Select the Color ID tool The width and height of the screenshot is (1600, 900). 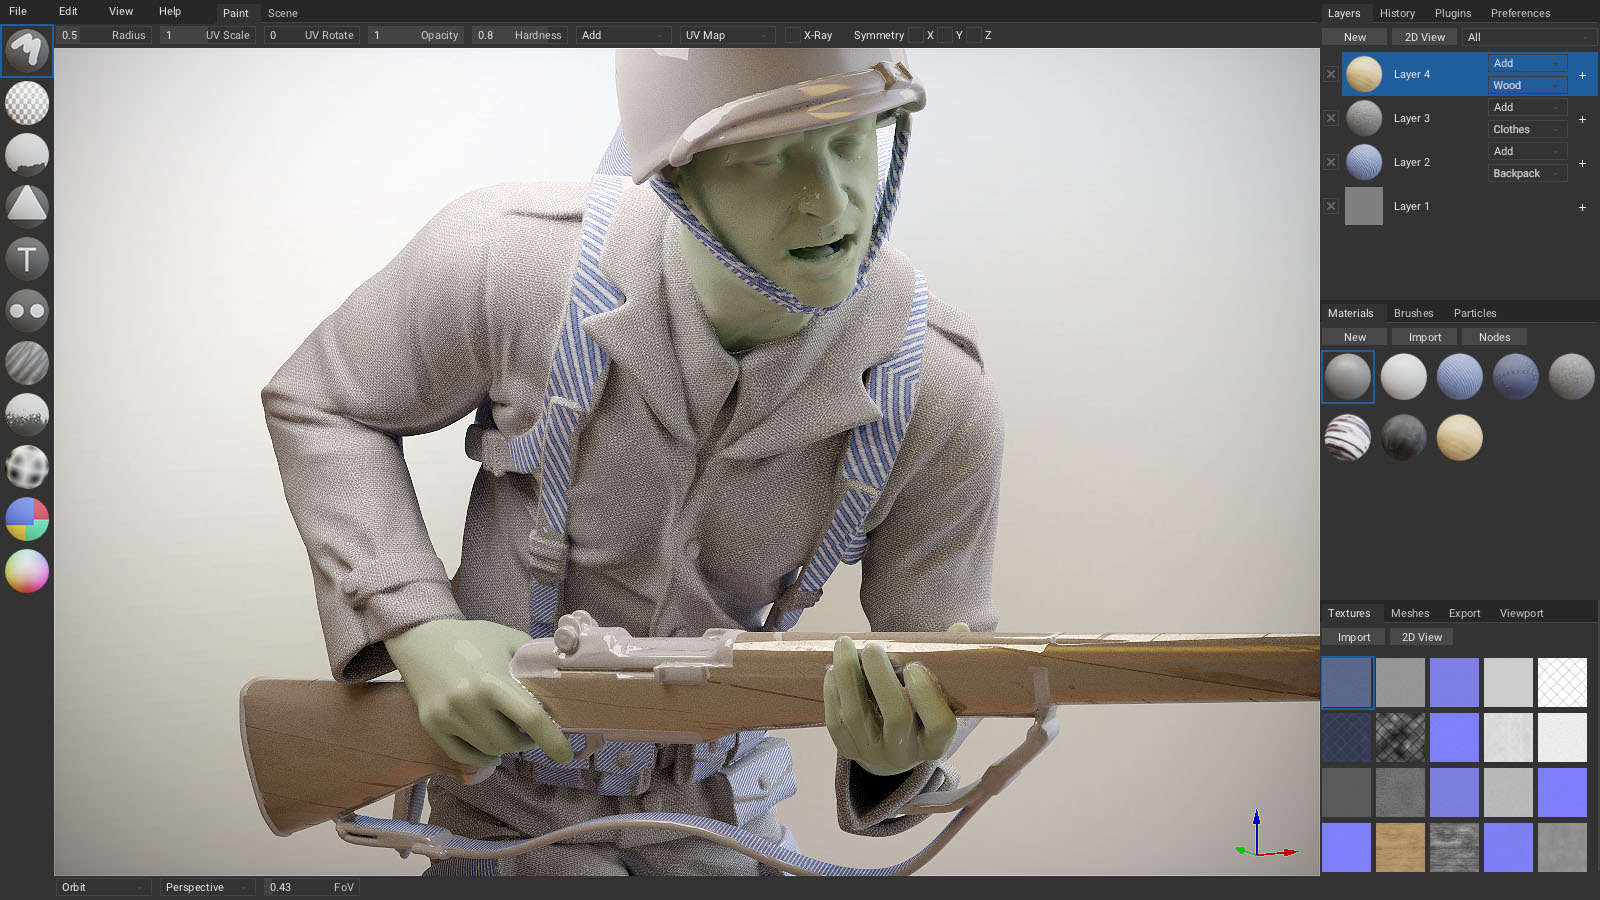[x=27, y=519]
